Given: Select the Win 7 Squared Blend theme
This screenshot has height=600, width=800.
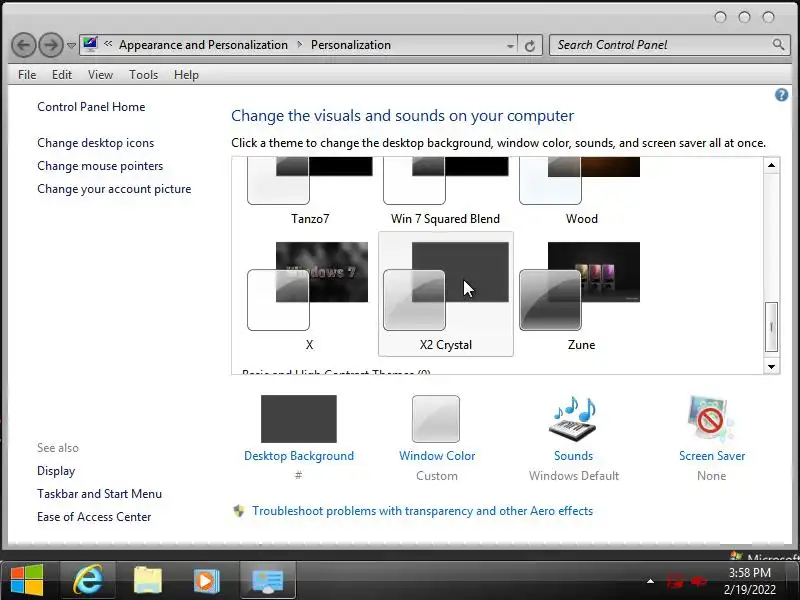Looking at the screenshot, I should click(445, 192).
